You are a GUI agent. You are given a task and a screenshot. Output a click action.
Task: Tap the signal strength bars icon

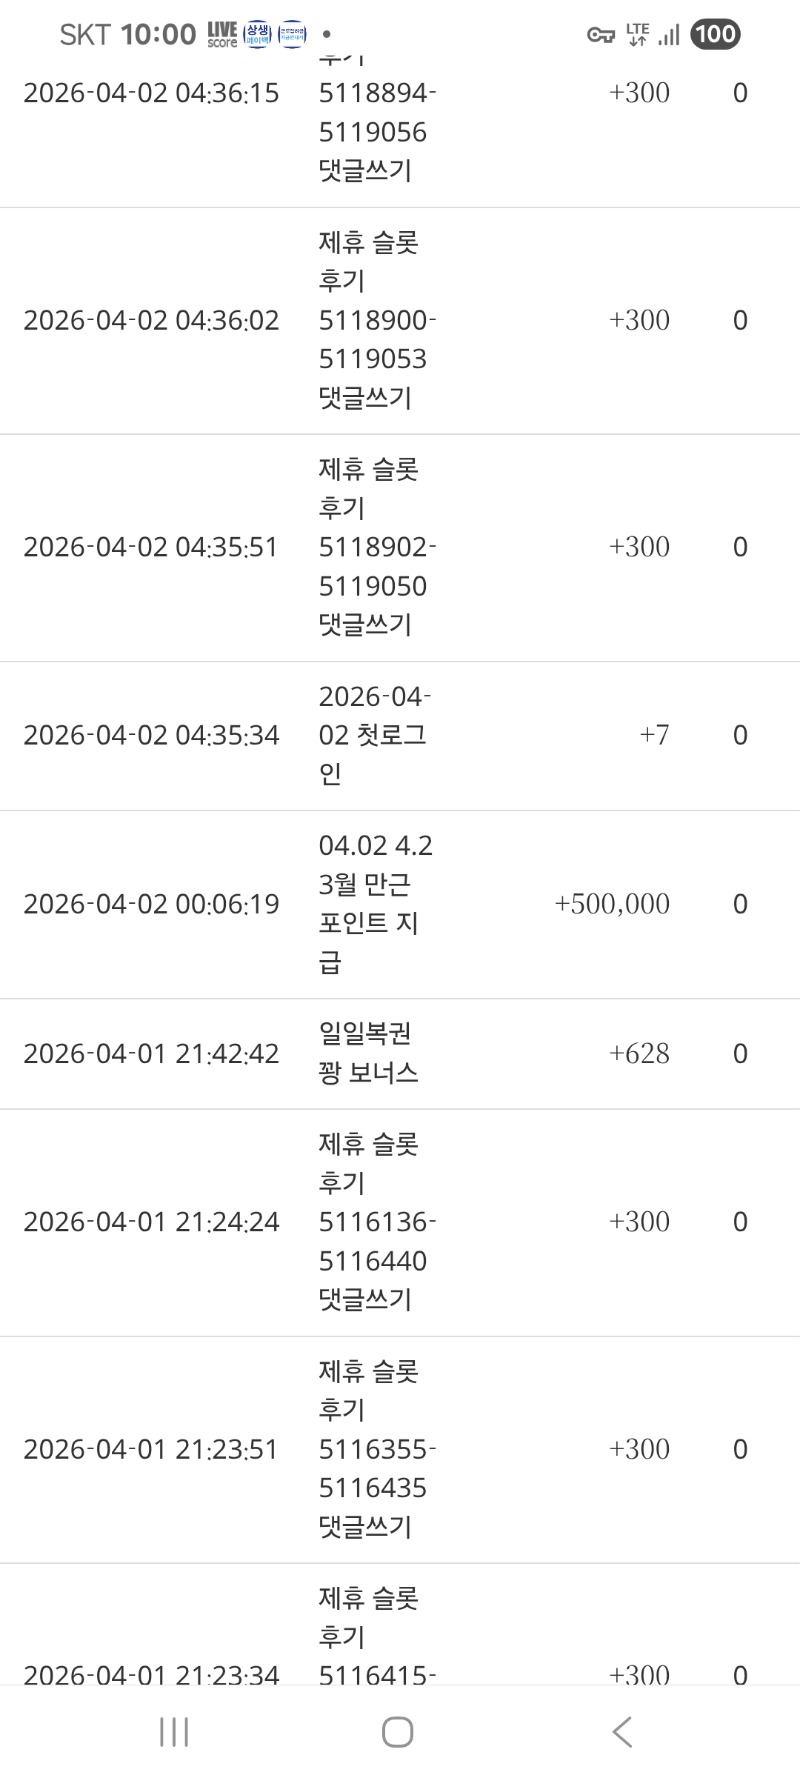(669, 36)
